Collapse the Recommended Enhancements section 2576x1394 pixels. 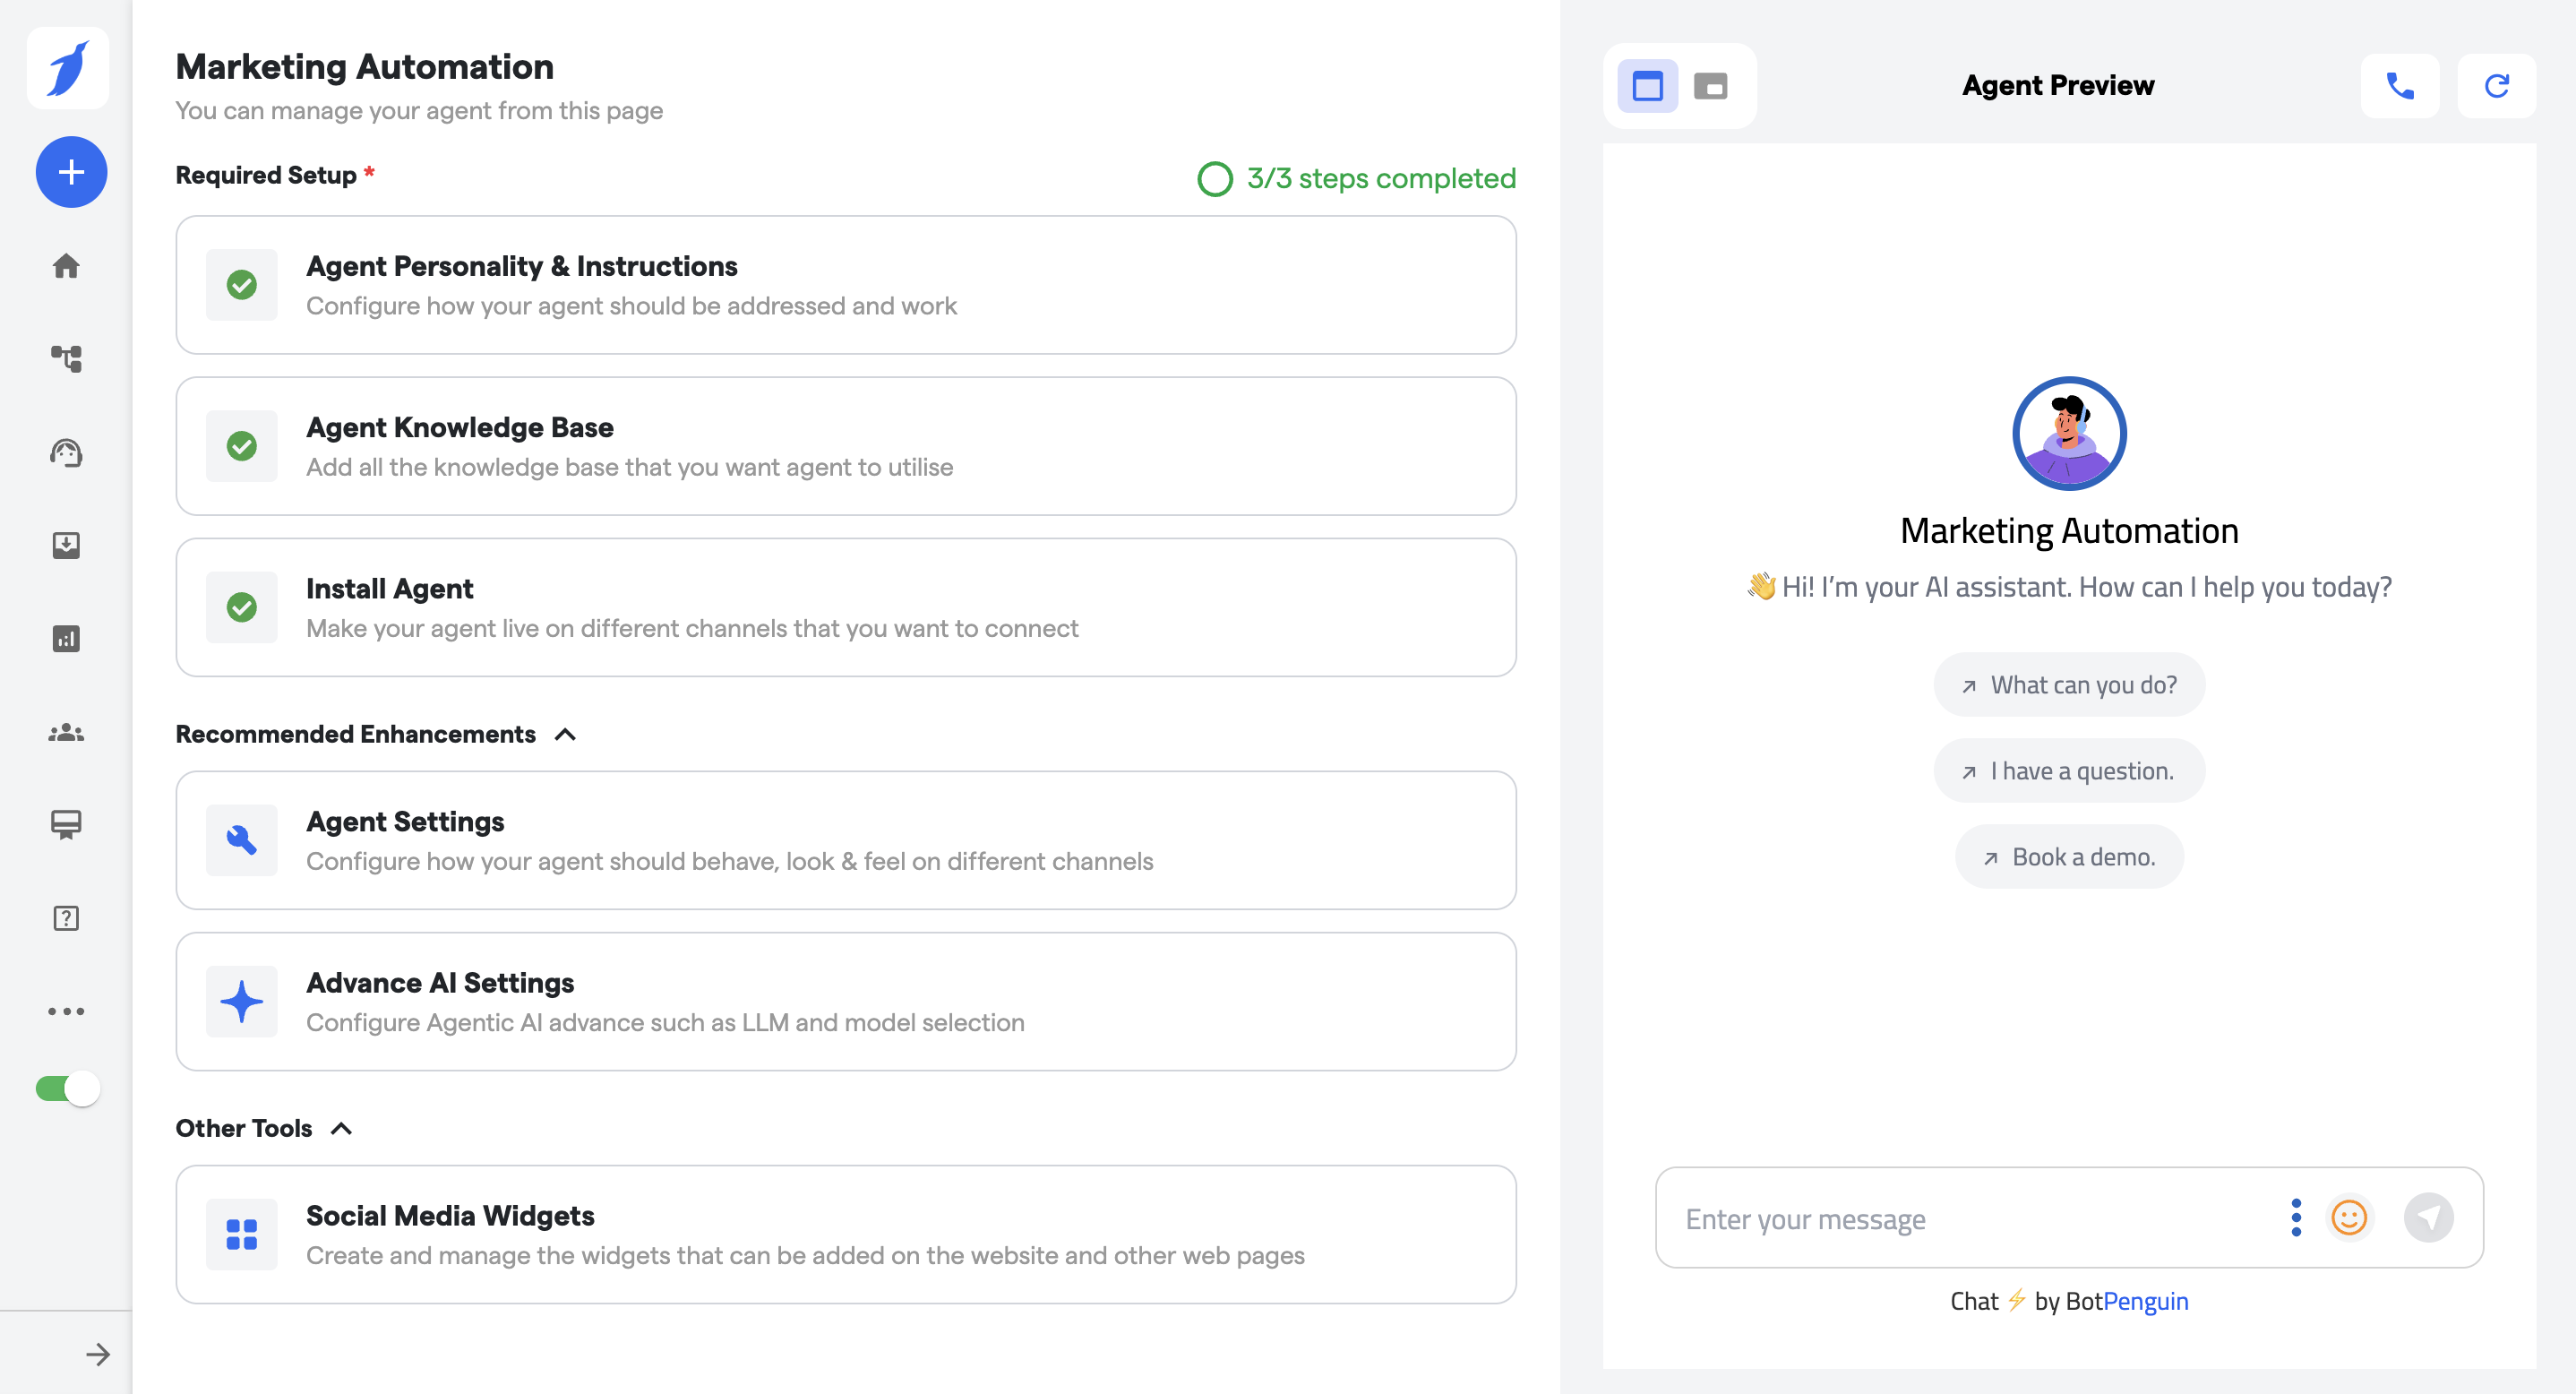point(565,734)
